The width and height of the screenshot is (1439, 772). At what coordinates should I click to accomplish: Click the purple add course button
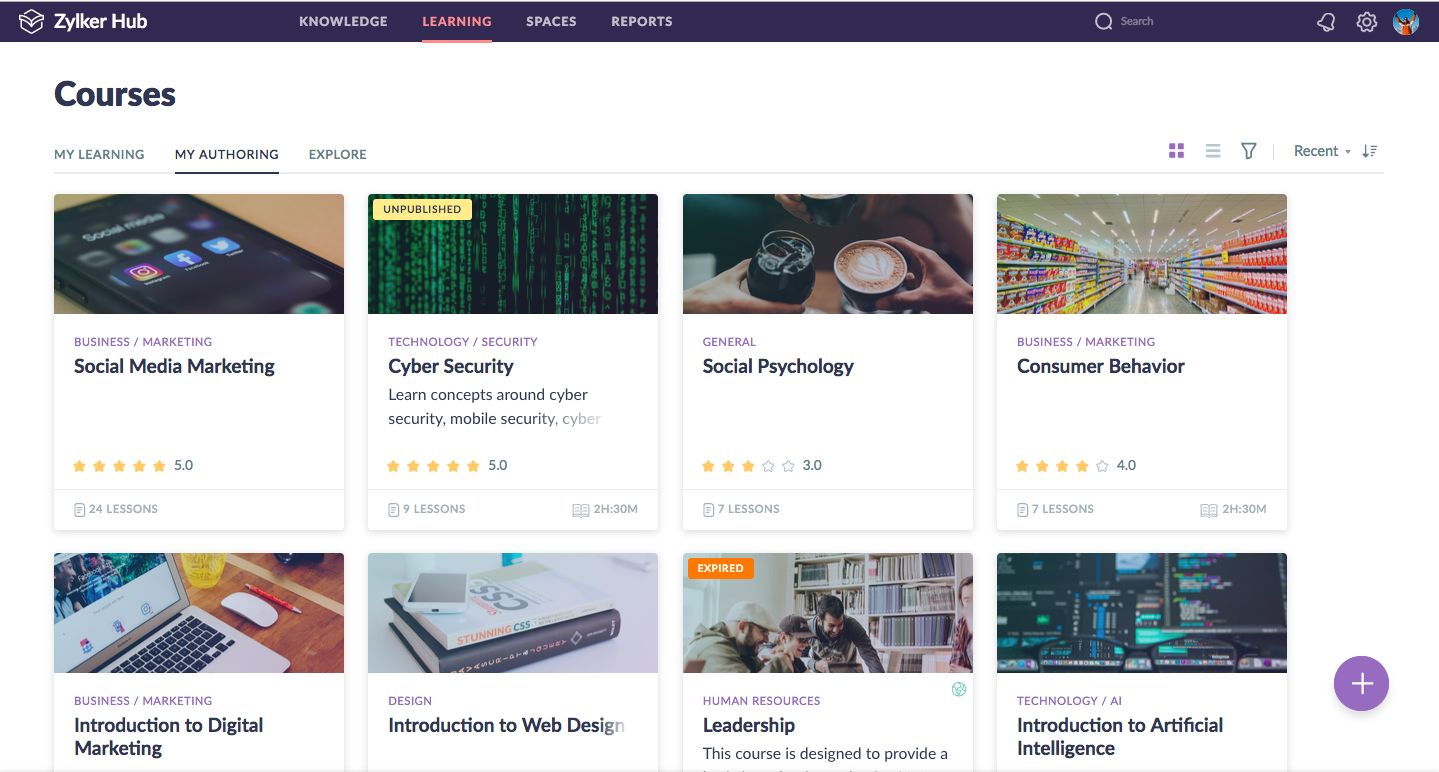[x=1361, y=684]
